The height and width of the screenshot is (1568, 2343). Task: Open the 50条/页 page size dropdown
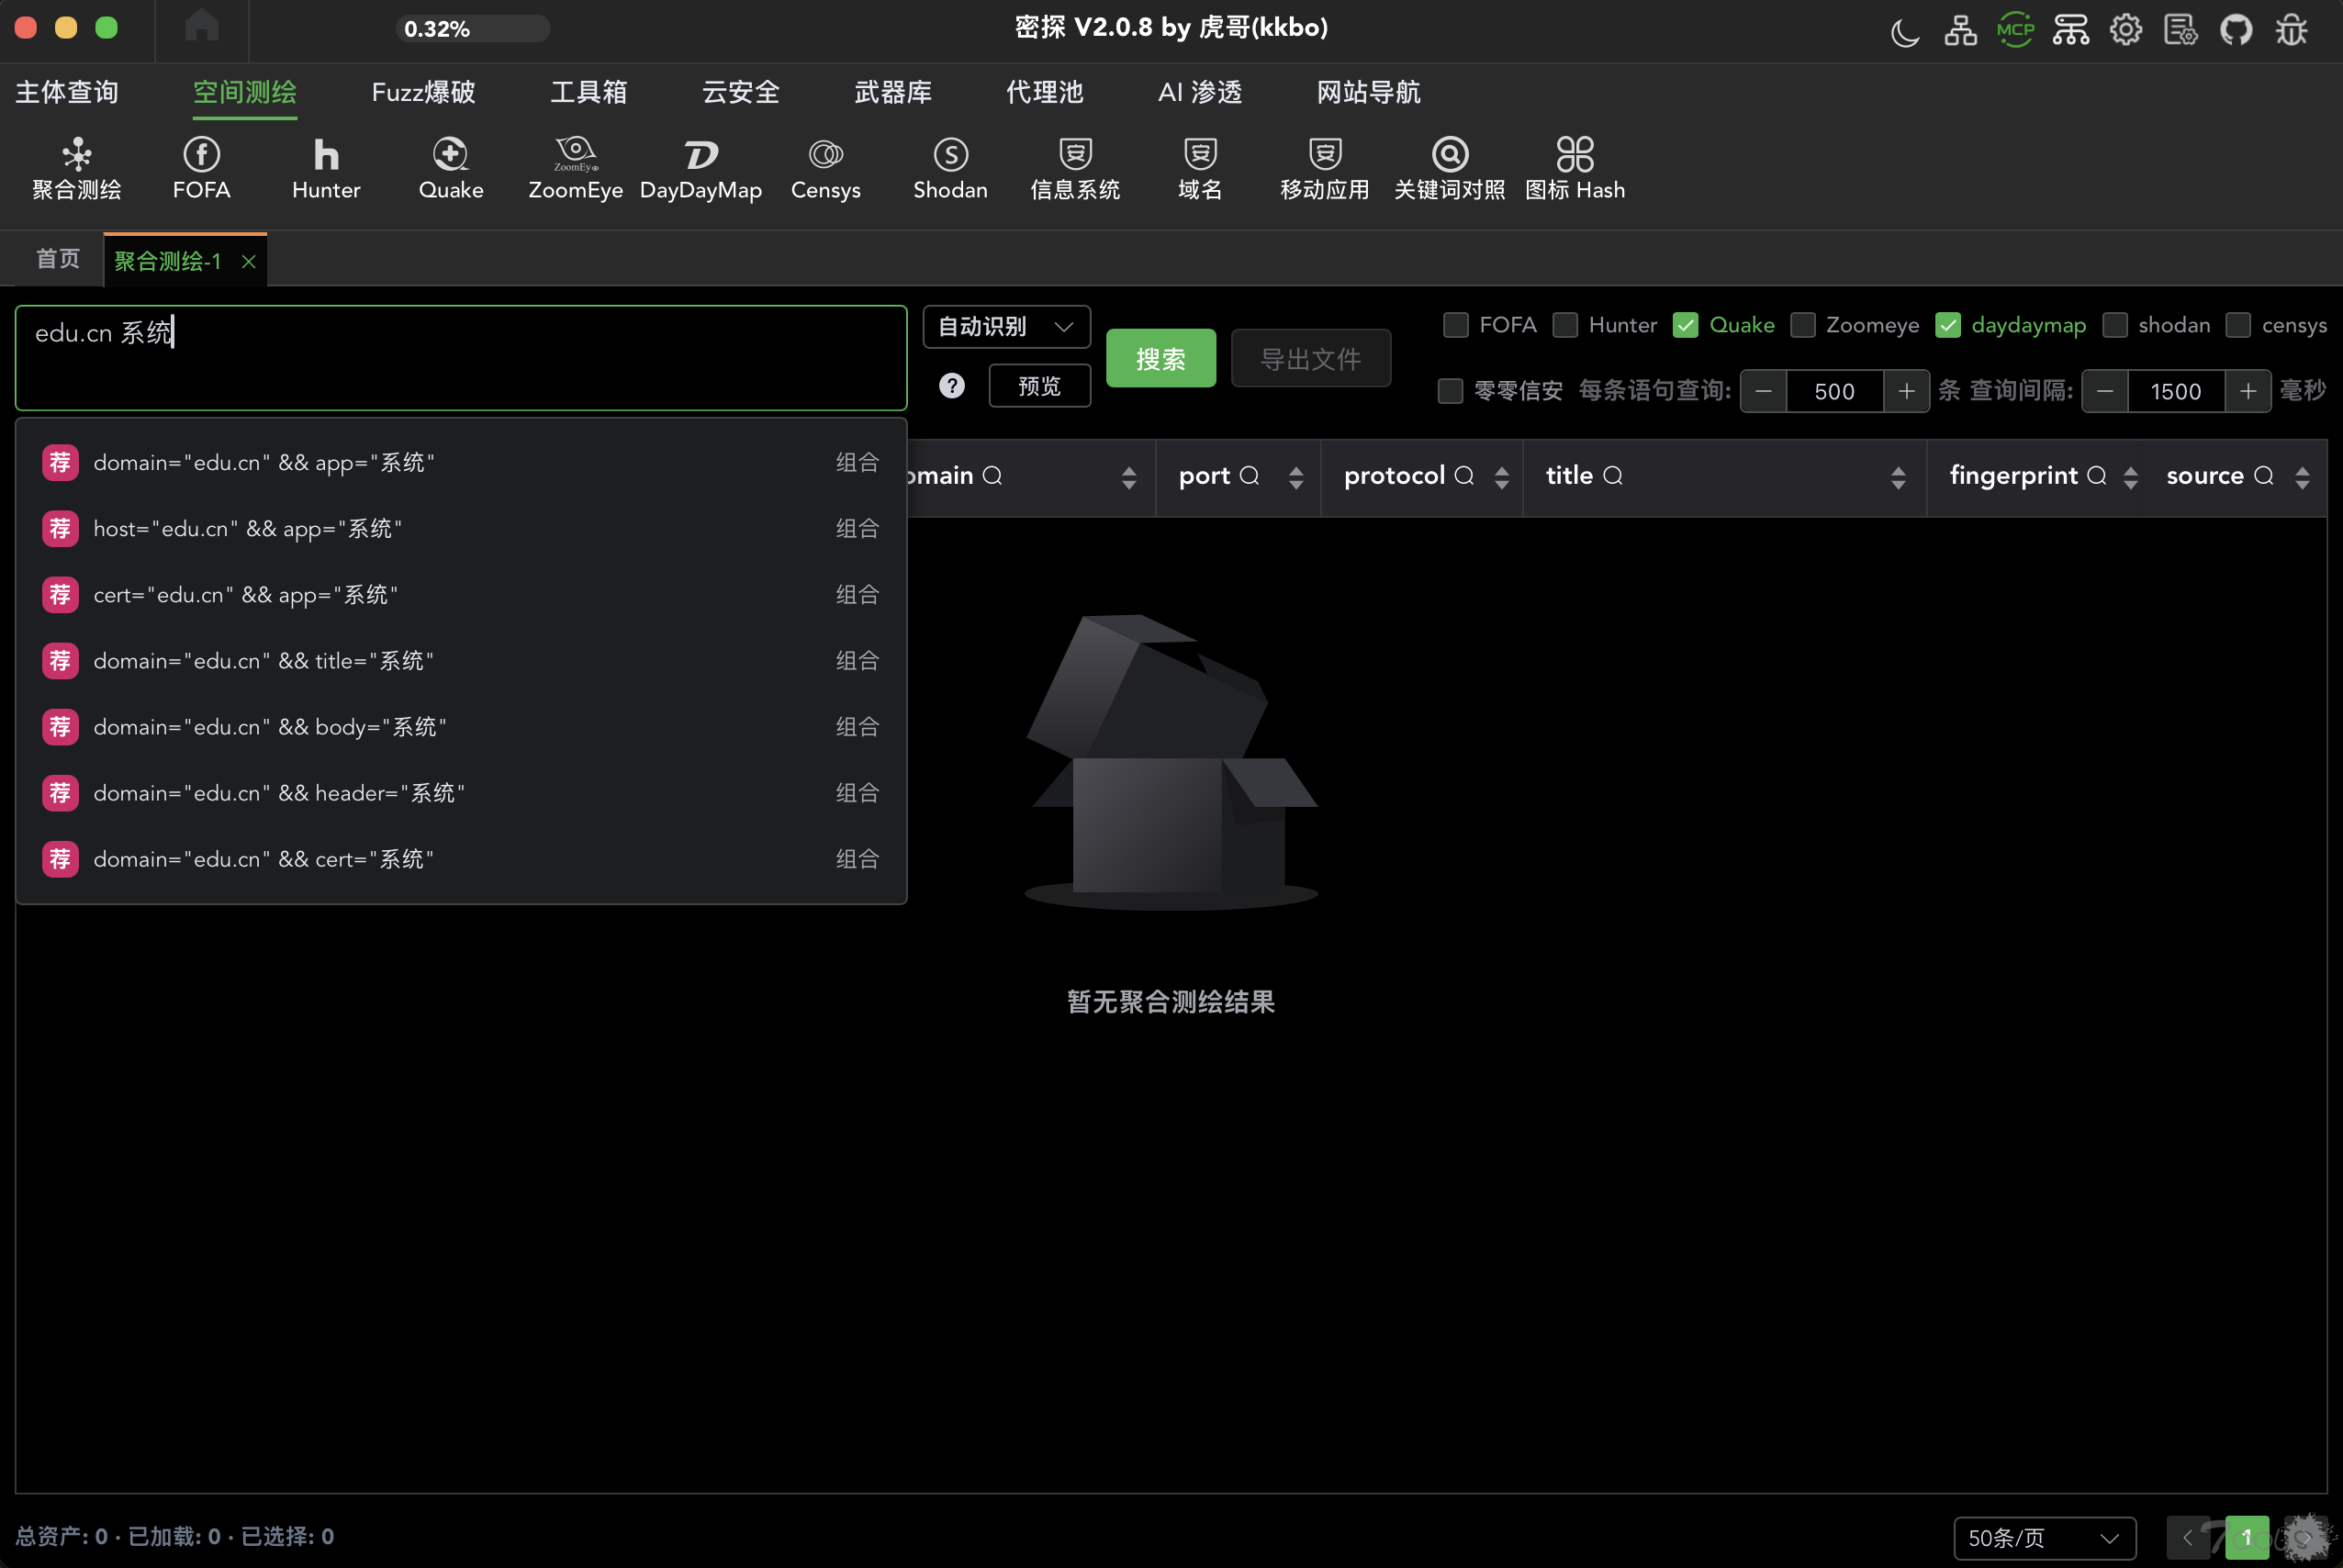2044,1538
